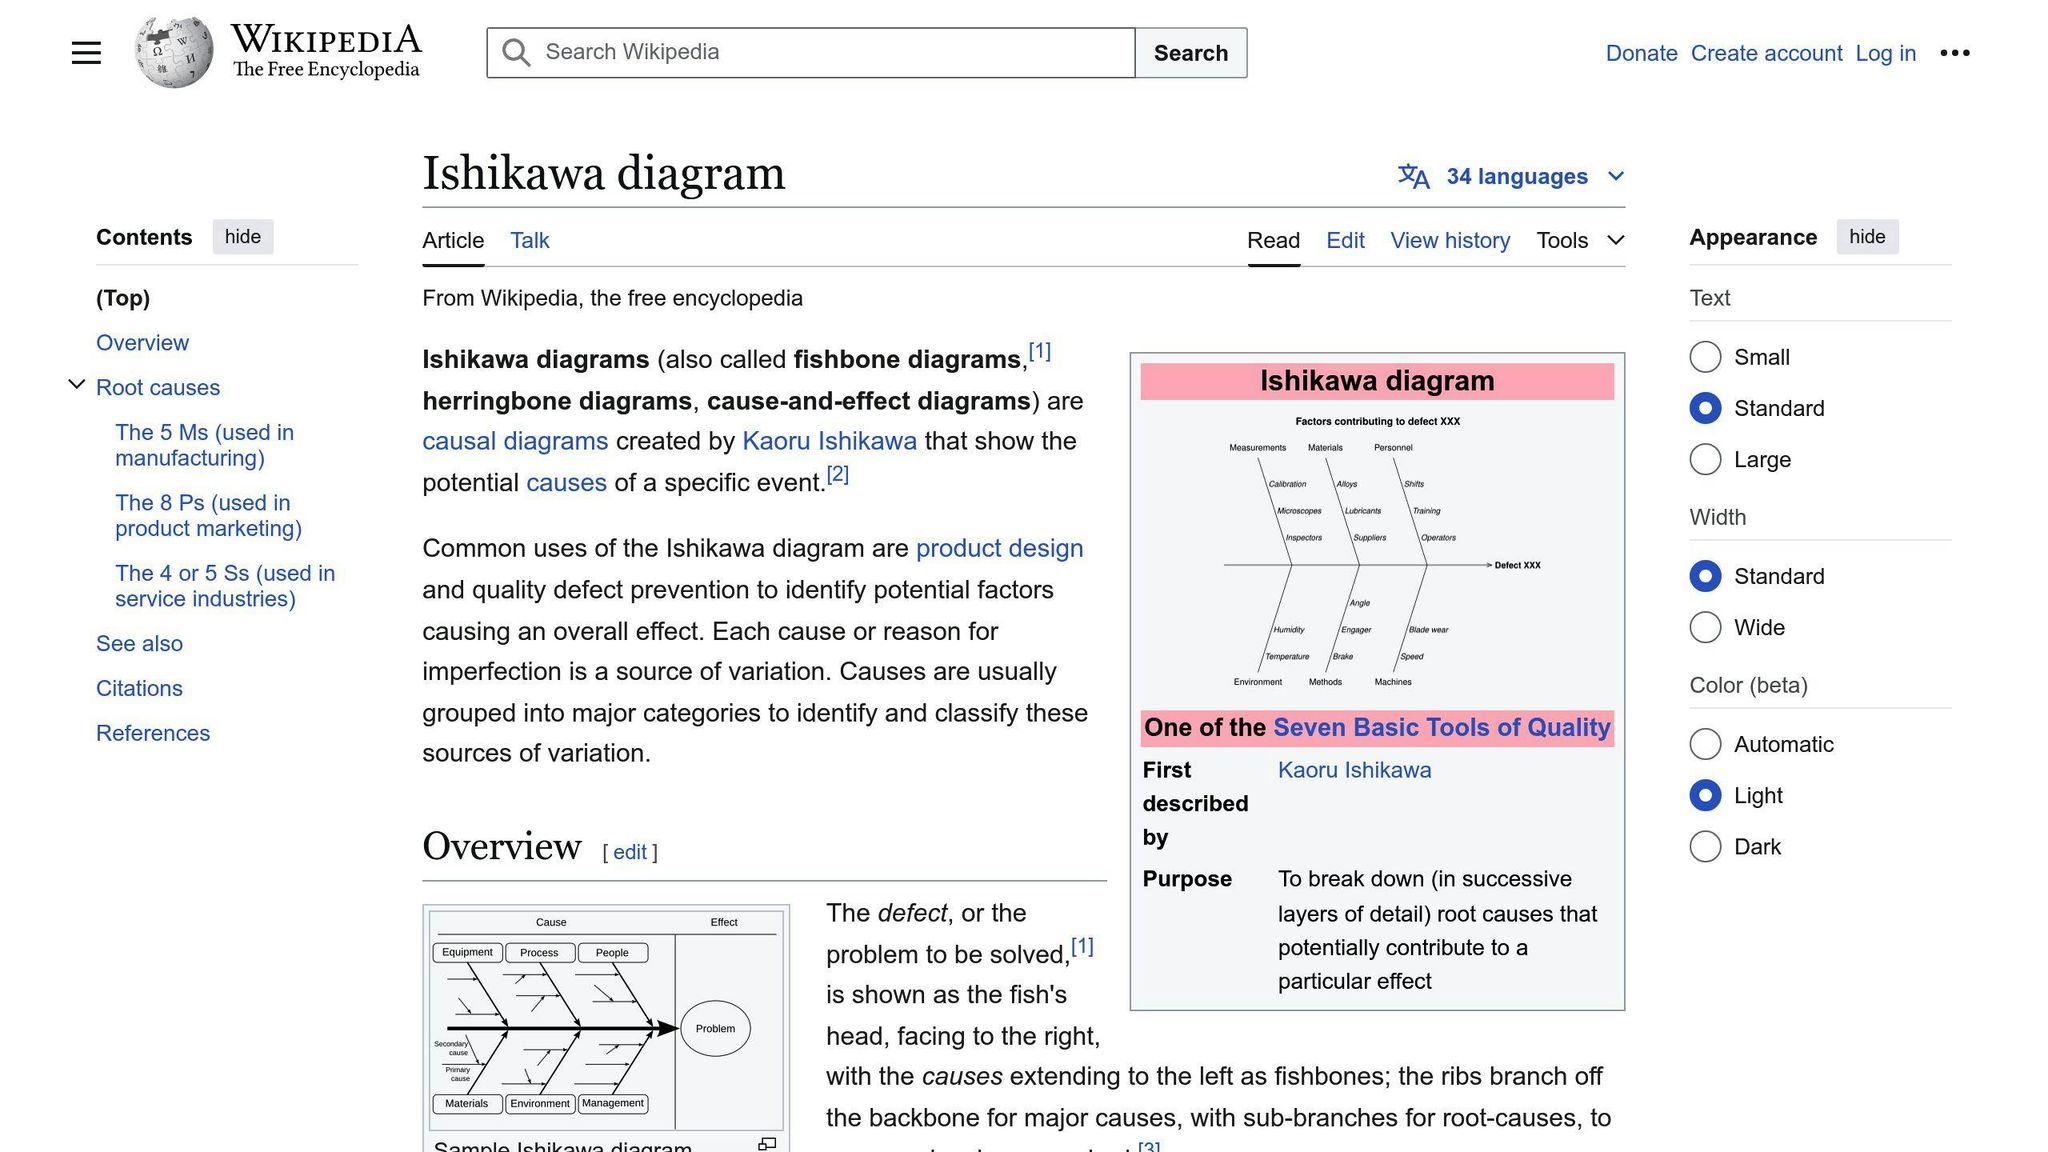Hide the Contents sidebar
The height and width of the screenshot is (1152, 2048).
coord(243,237)
